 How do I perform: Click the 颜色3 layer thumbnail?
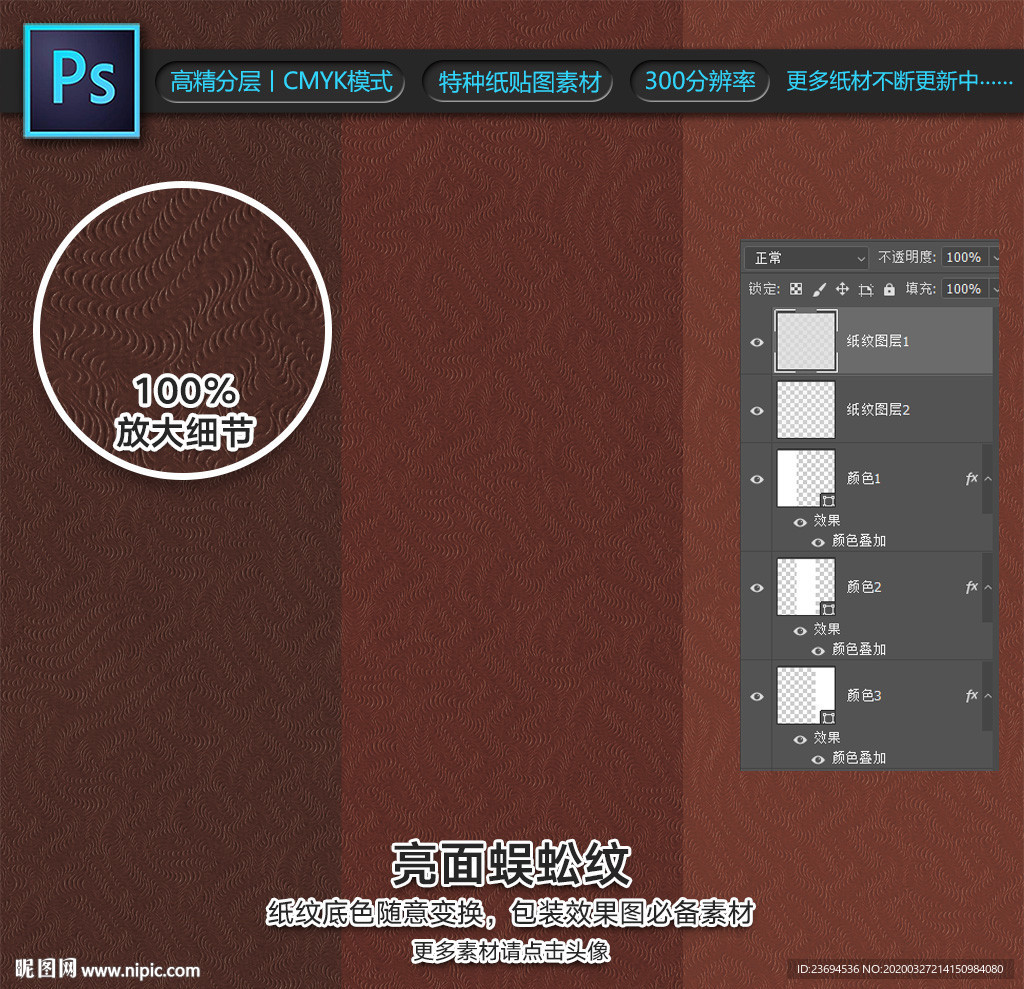(805, 695)
